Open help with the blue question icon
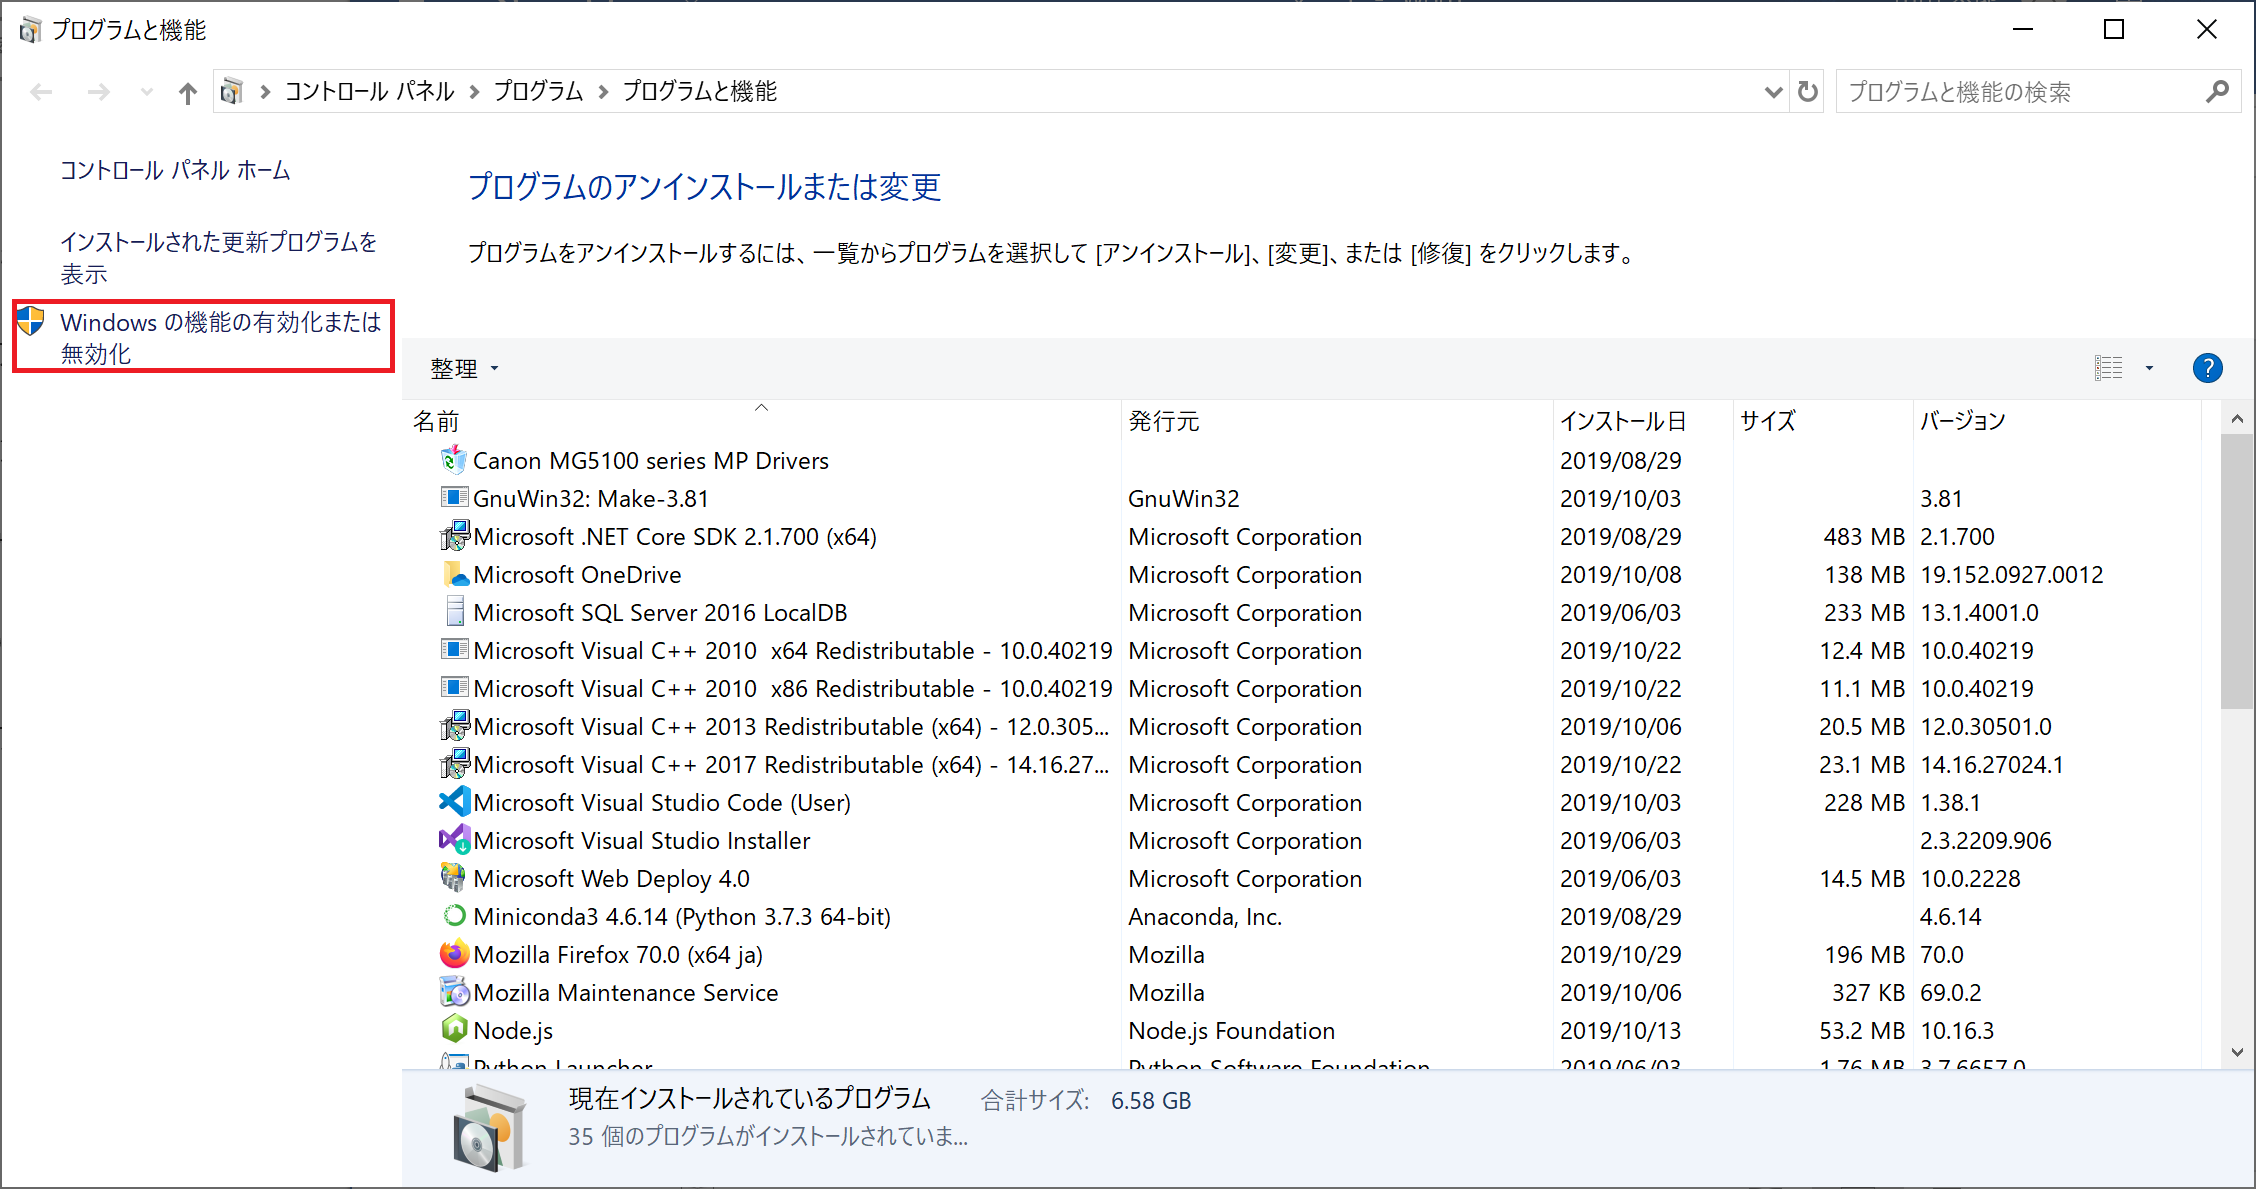Image resolution: width=2256 pixels, height=1189 pixels. 2207,368
